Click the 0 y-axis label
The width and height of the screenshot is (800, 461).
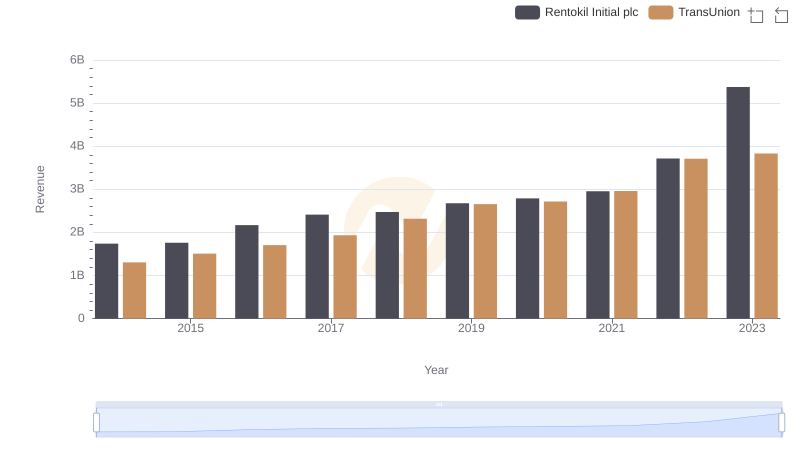point(81,318)
